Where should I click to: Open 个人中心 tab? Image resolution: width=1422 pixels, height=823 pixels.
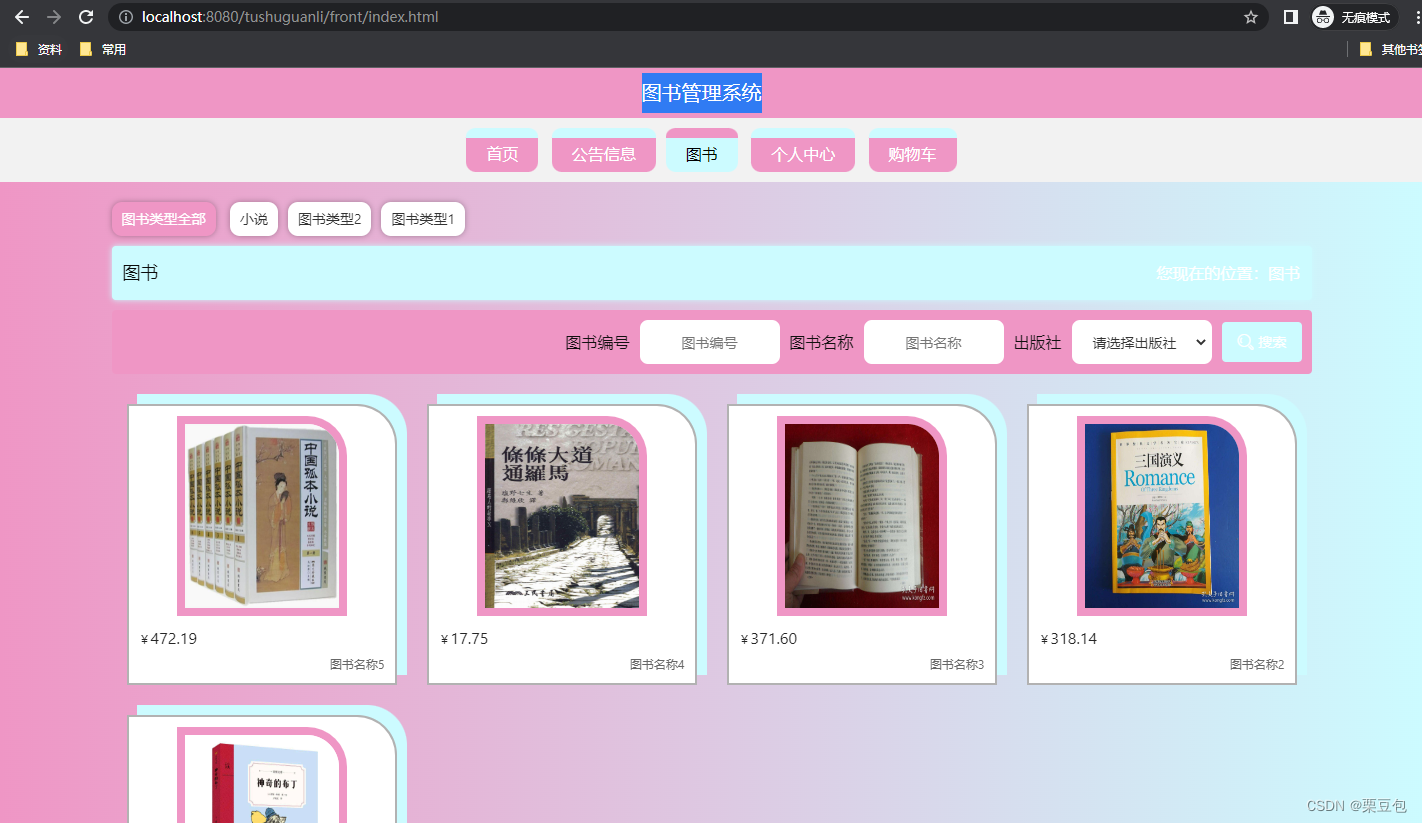pos(803,150)
